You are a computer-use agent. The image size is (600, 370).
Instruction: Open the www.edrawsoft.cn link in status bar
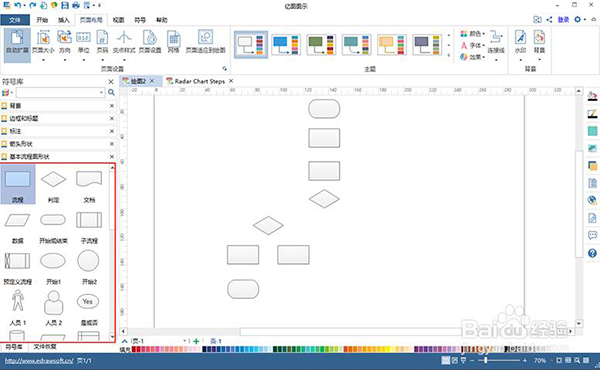click(x=39, y=360)
